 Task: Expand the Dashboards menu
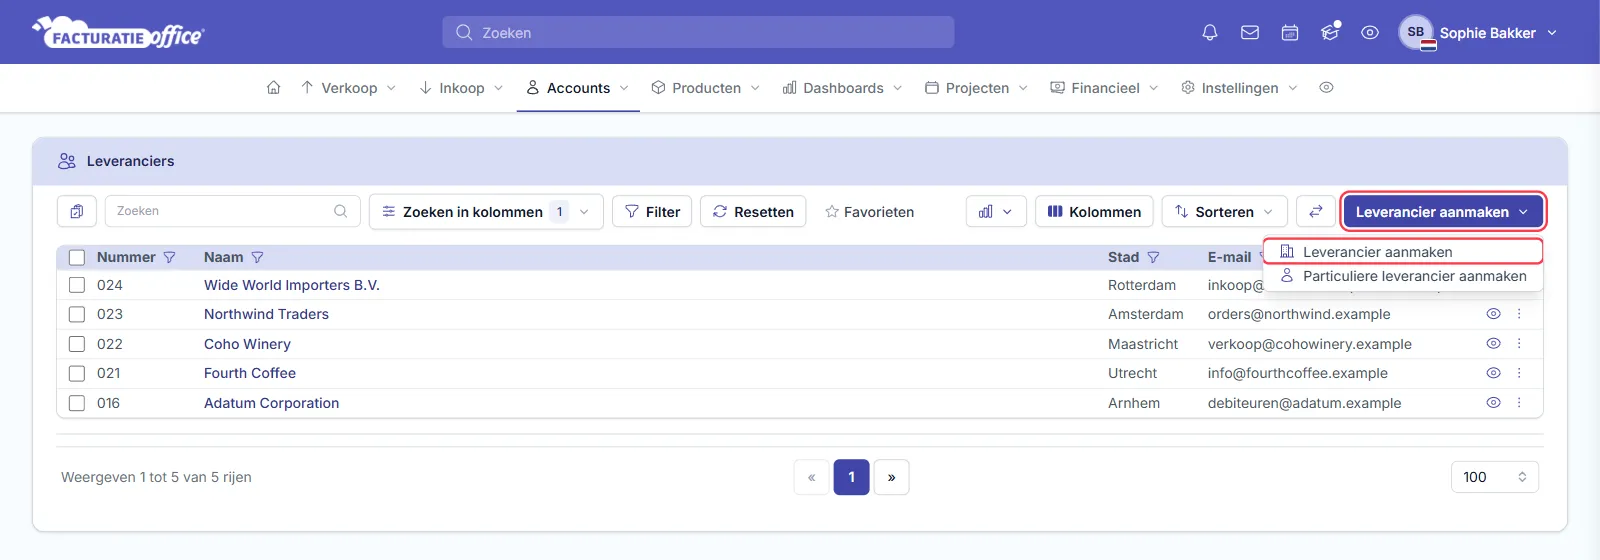[842, 88]
